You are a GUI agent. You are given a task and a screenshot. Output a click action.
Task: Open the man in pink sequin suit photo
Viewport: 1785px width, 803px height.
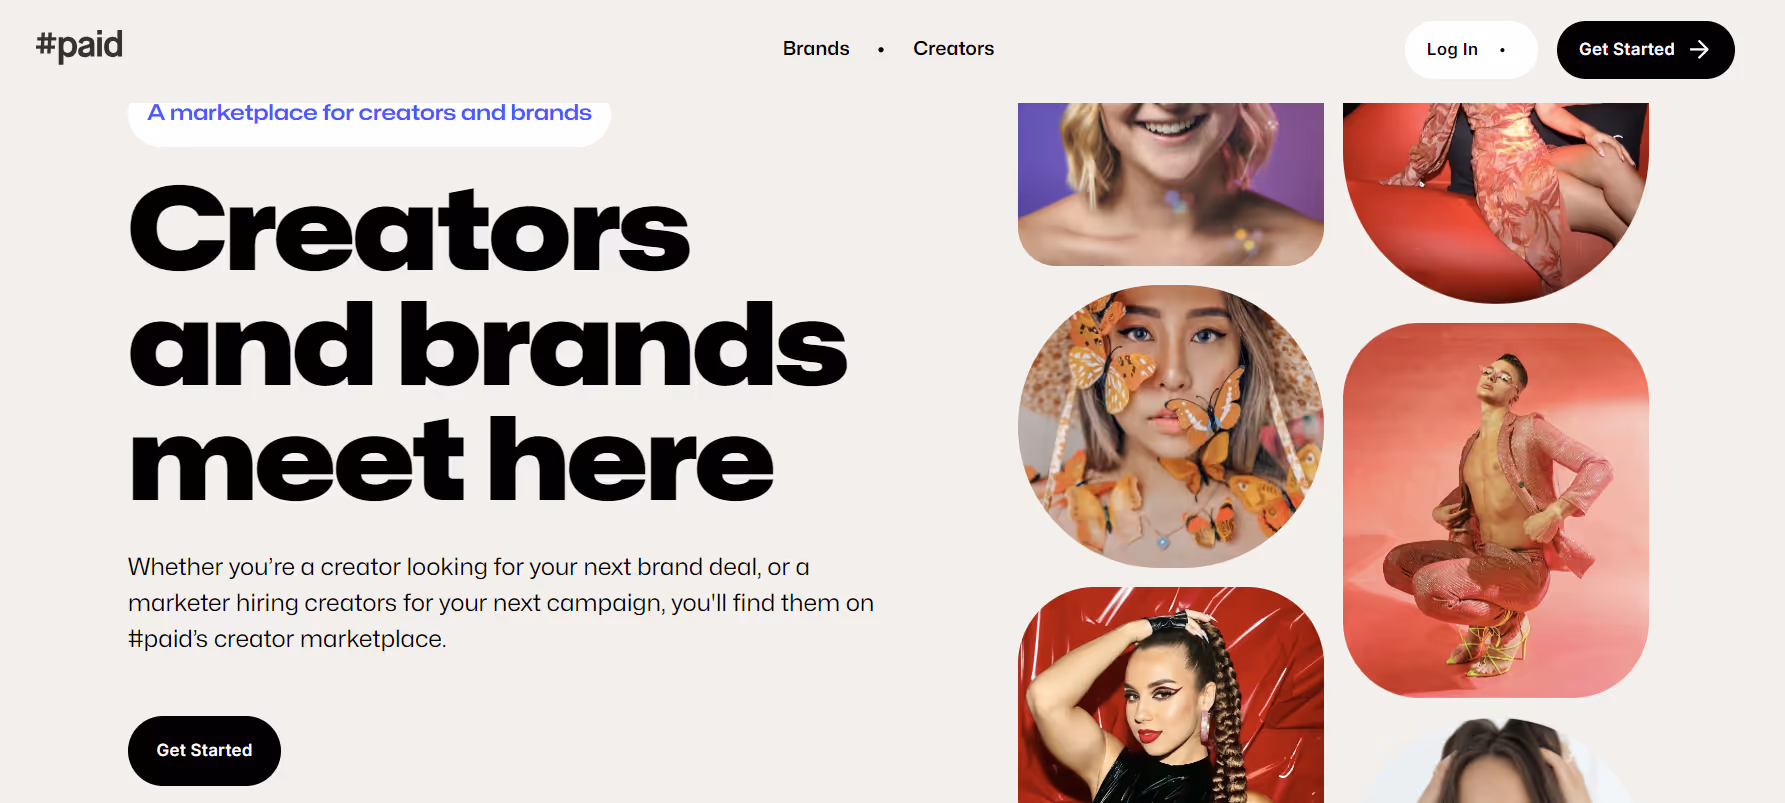coord(1496,510)
